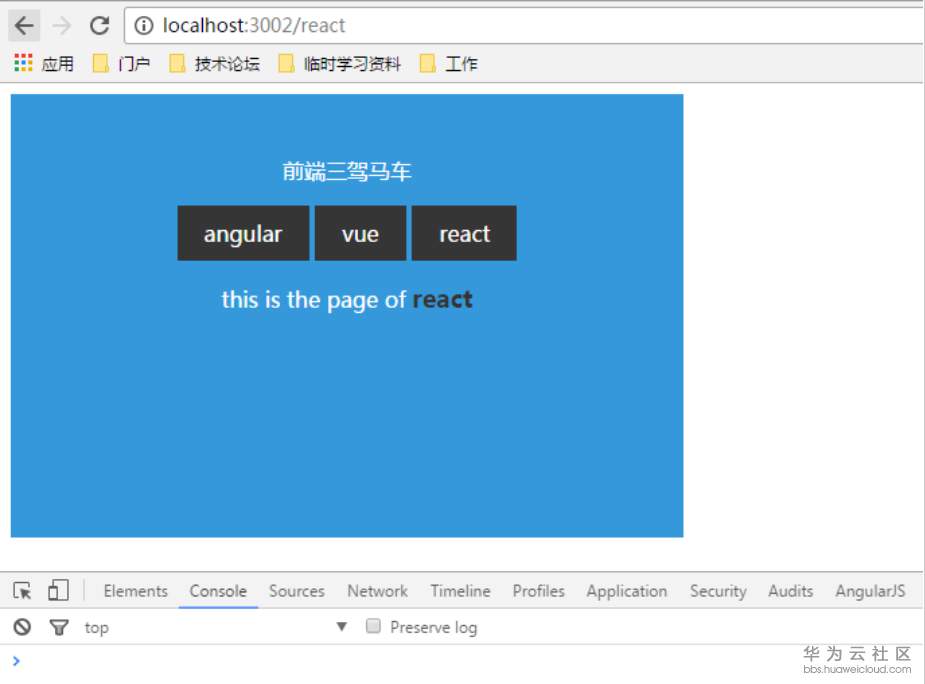View site info icon in address bar
The image size is (925, 684).
[143, 25]
